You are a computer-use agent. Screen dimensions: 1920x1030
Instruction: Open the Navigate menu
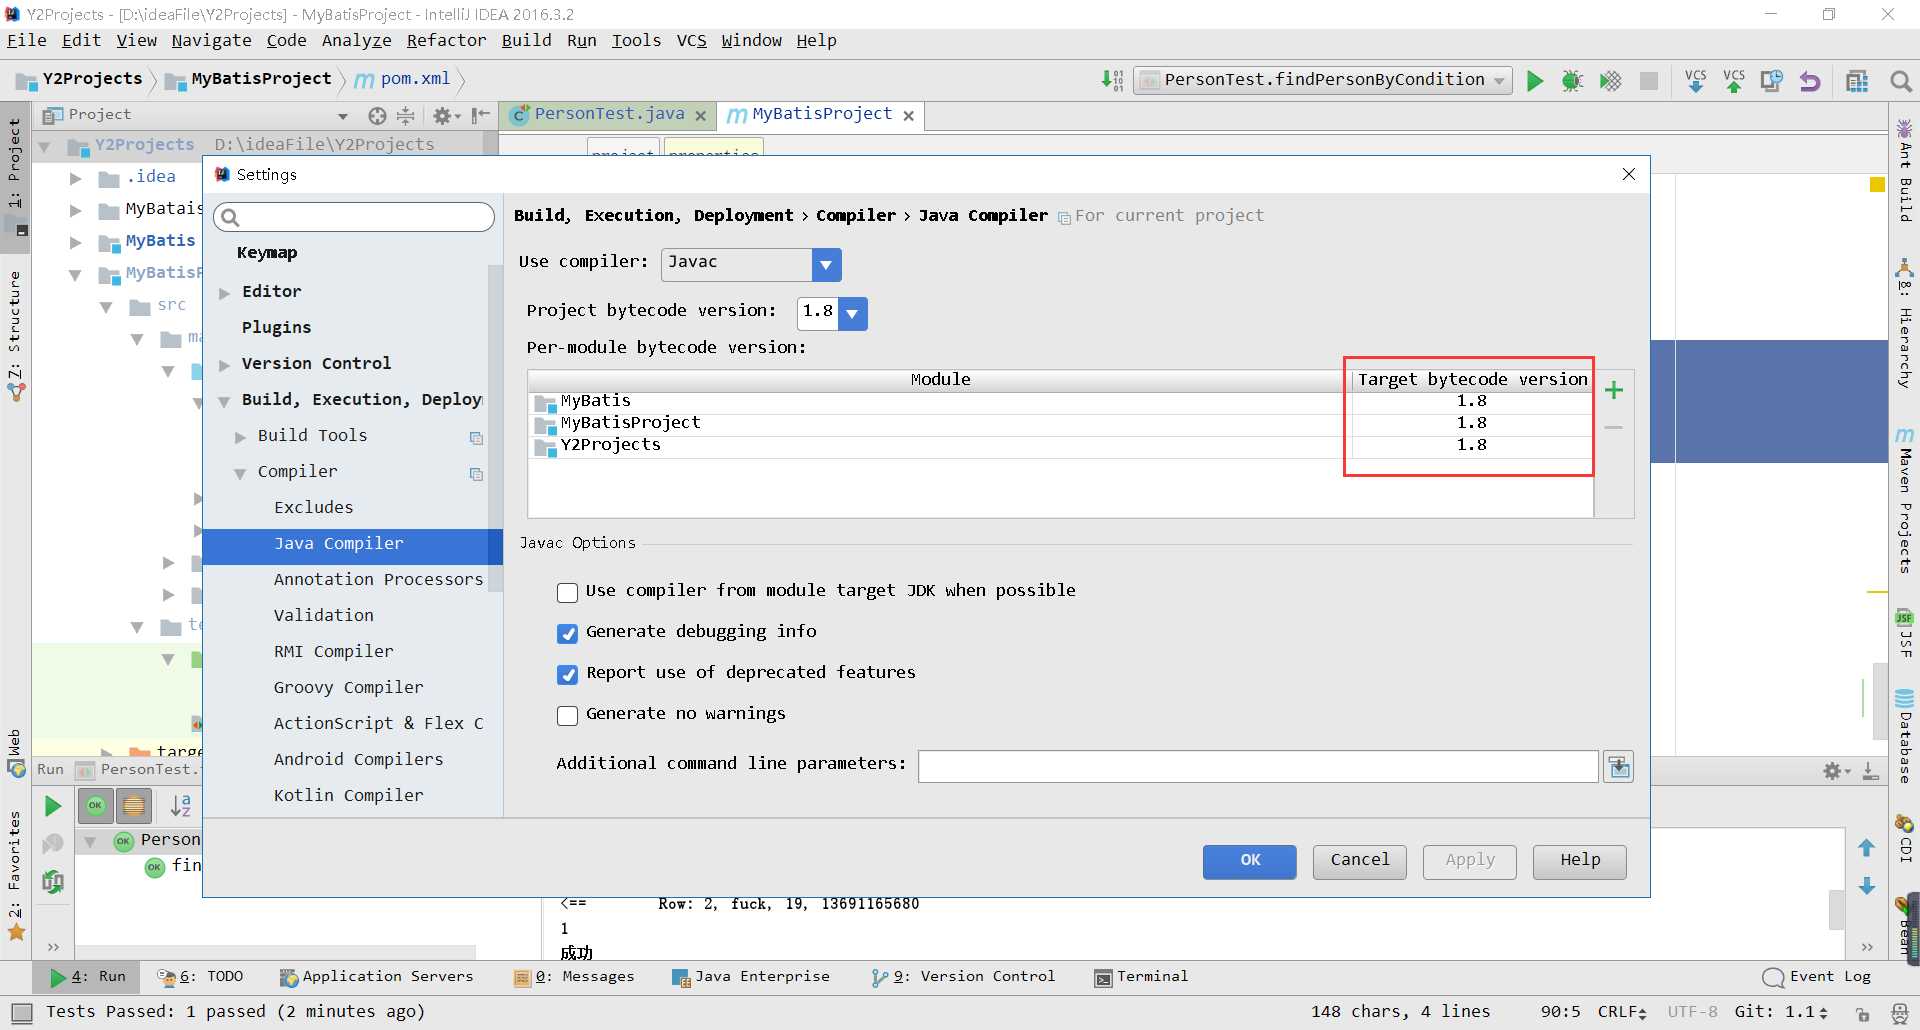tap(211, 40)
